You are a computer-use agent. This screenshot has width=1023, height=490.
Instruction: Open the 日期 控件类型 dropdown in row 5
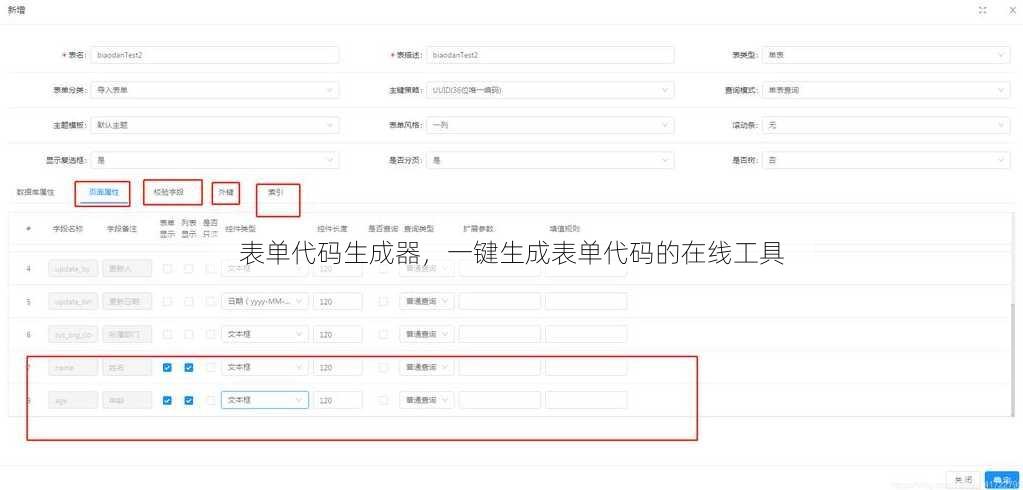pos(265,301)
